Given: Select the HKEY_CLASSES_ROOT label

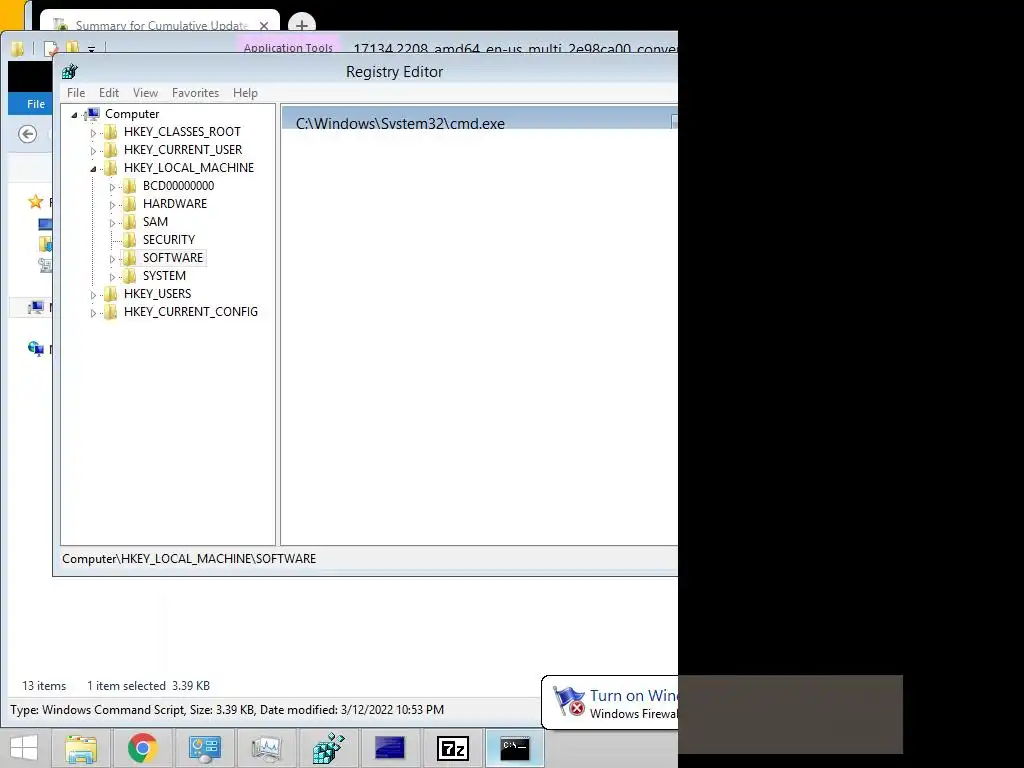Looking at the screenshot, I should (182, 132).
